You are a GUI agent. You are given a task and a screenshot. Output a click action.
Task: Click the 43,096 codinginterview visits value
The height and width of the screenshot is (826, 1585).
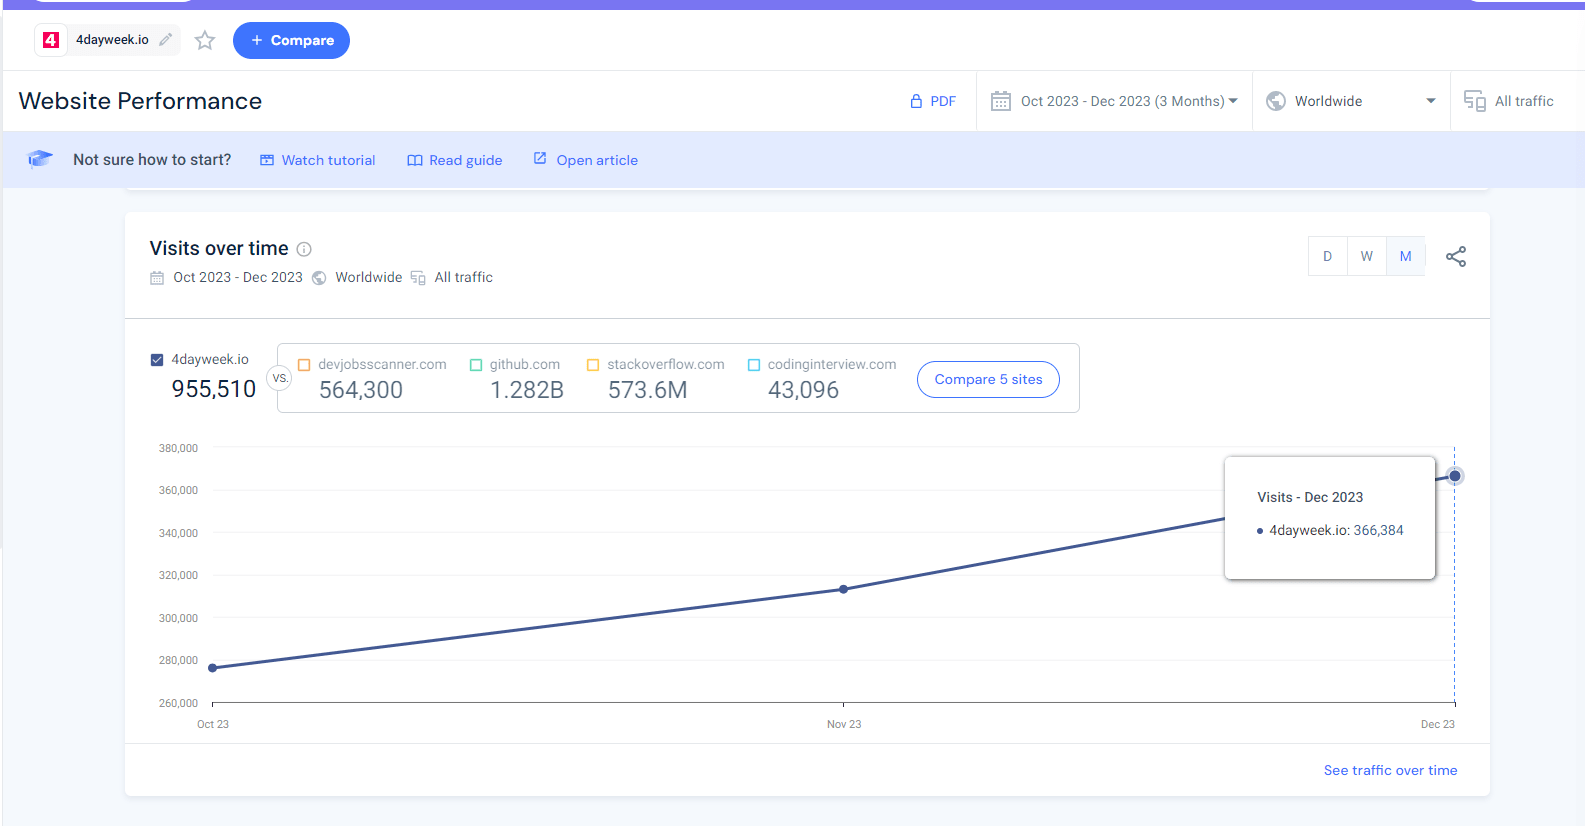[x=804, y=390]
